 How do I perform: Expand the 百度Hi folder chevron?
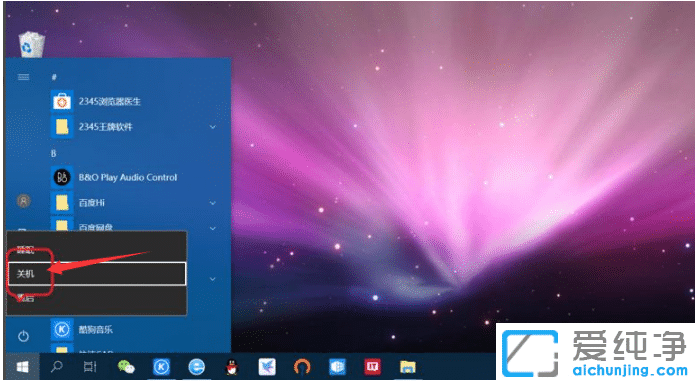click(213, 203)
